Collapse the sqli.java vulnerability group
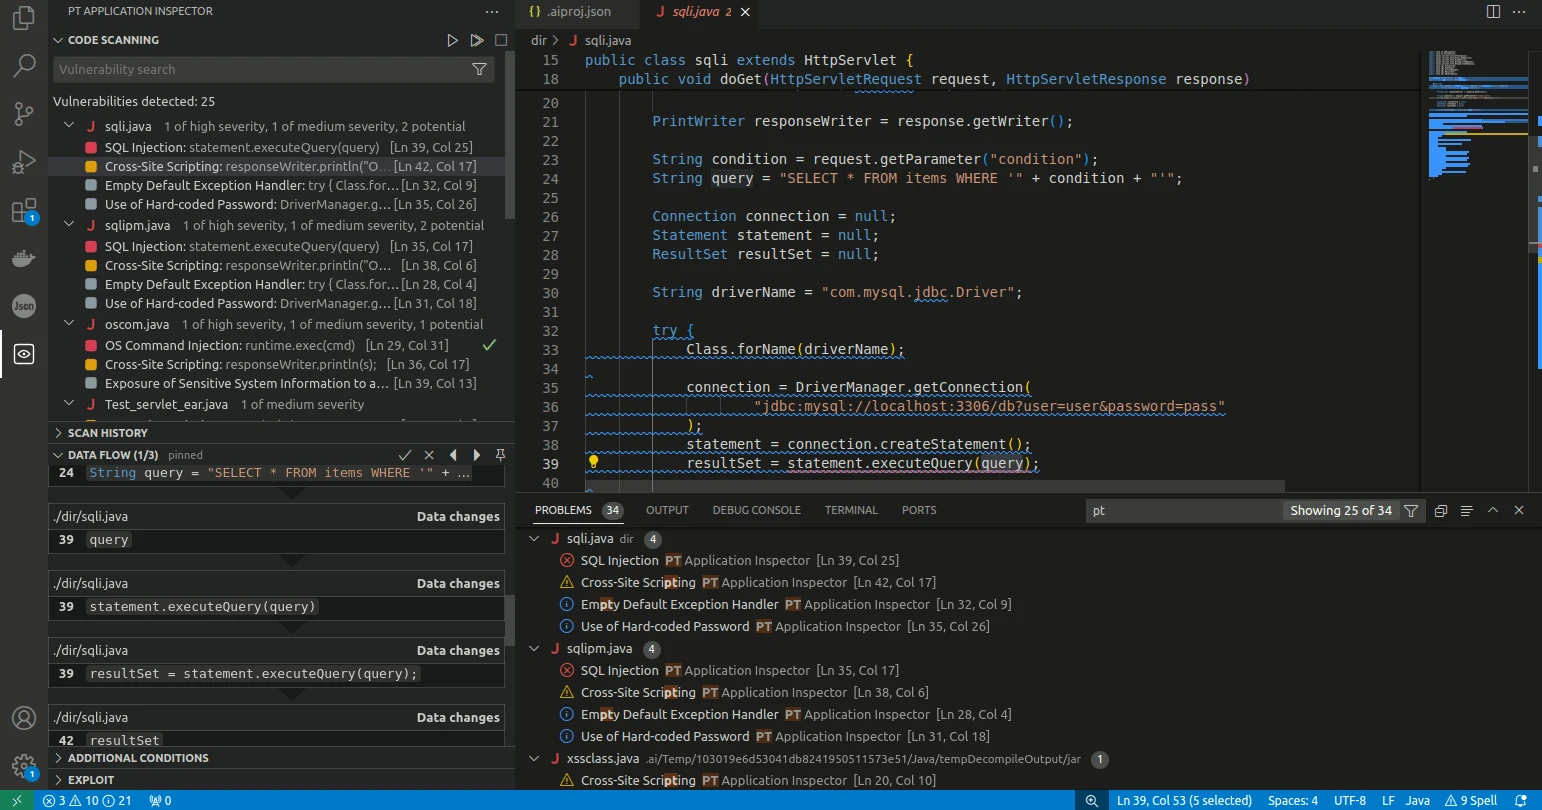Screen dimensions: 1542x810 pos(69,125)
